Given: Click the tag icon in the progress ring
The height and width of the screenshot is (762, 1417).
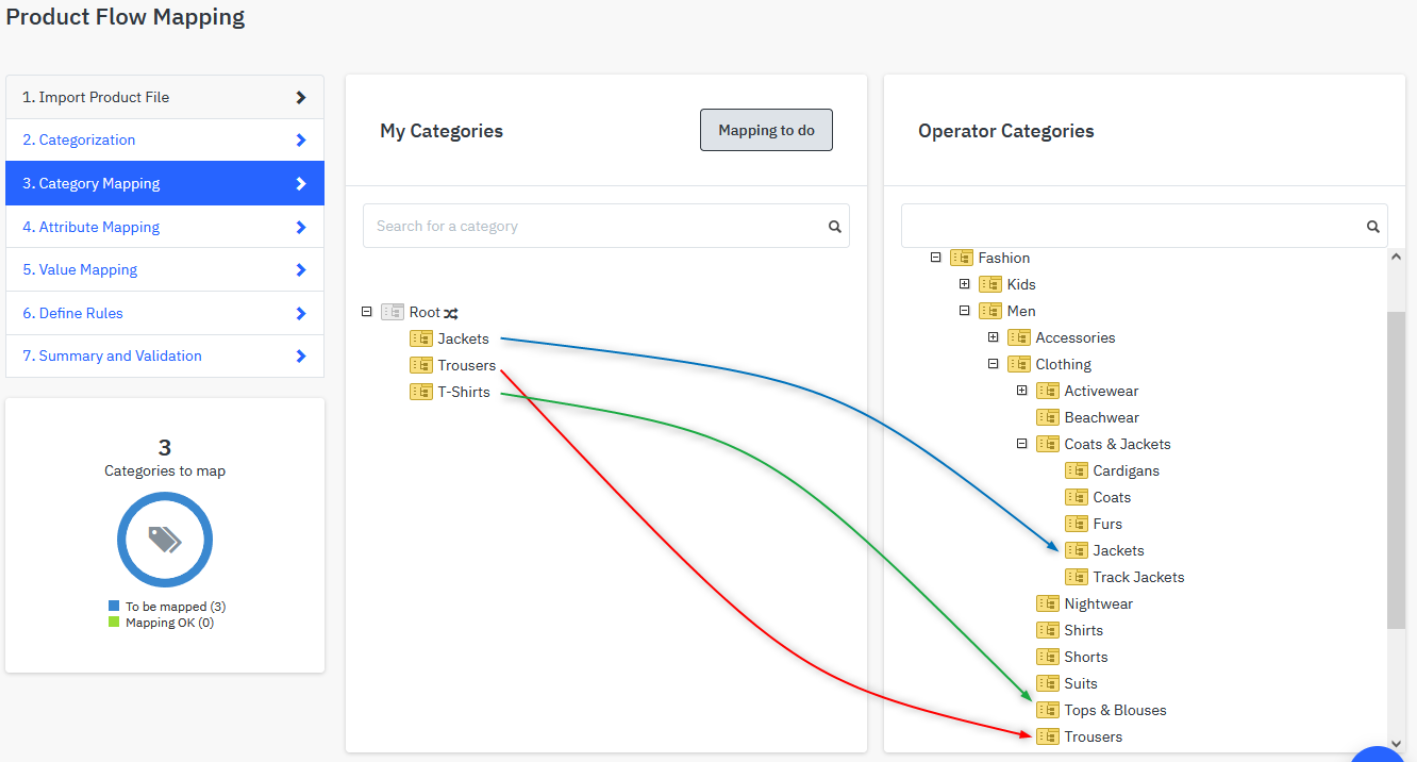Looking at the screenshot, I should point(165,540).
